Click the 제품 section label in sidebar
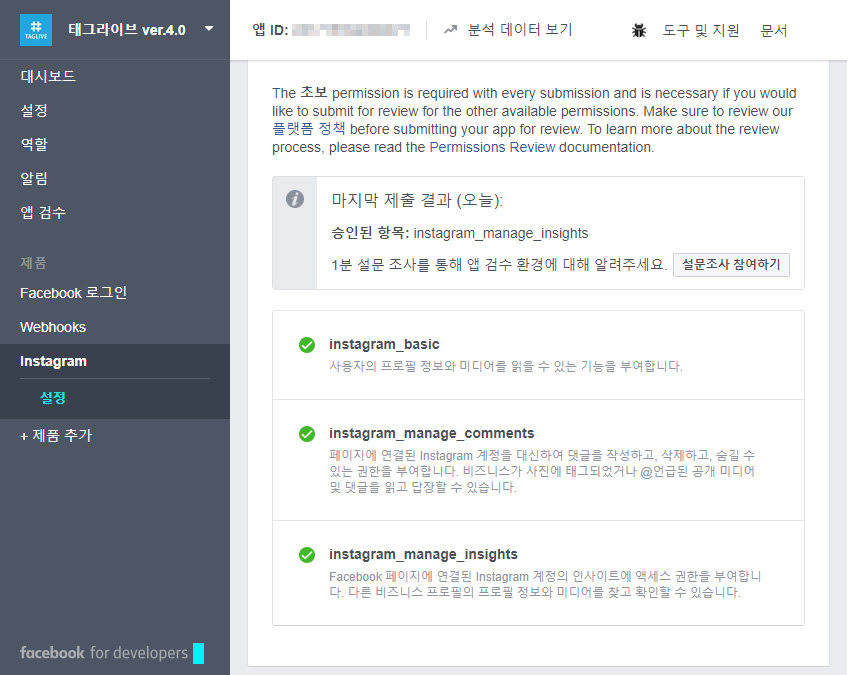This screenshot has height=675, width=848. coord(34,263)
